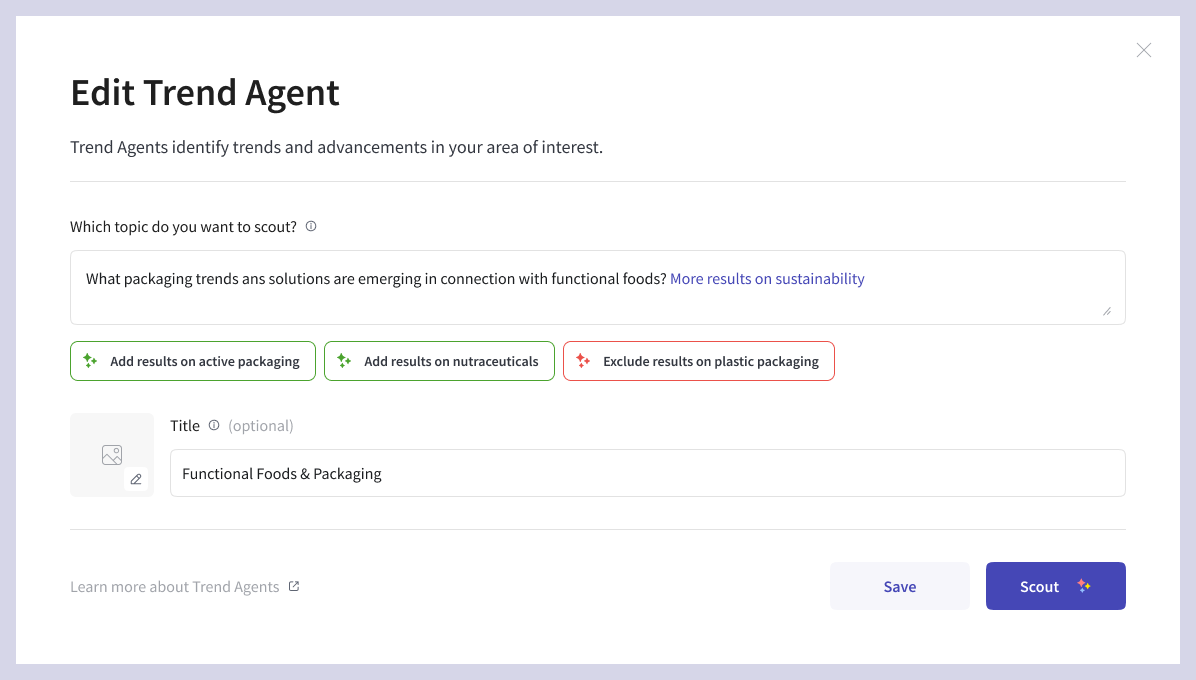Viewport: 1196px width, 680px height.
Task: Click the info icon next to the Title label
Action: (213, 425)
